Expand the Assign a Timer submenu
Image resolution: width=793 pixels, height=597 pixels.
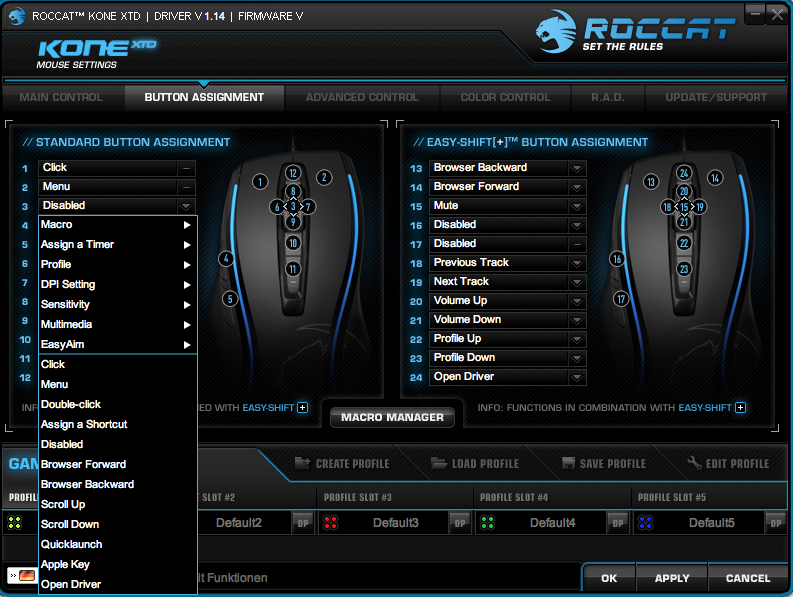click(118, 244)
